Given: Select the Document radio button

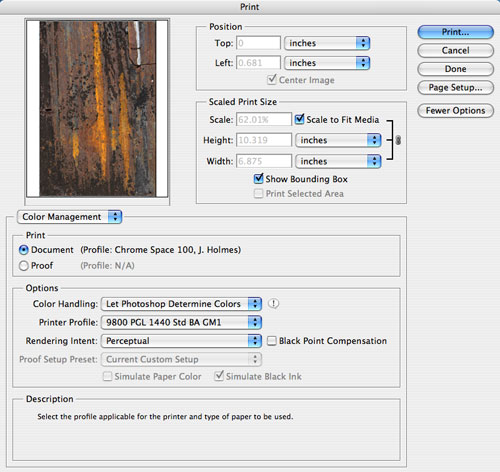Looking at the screenshot, I should (24, 250).
